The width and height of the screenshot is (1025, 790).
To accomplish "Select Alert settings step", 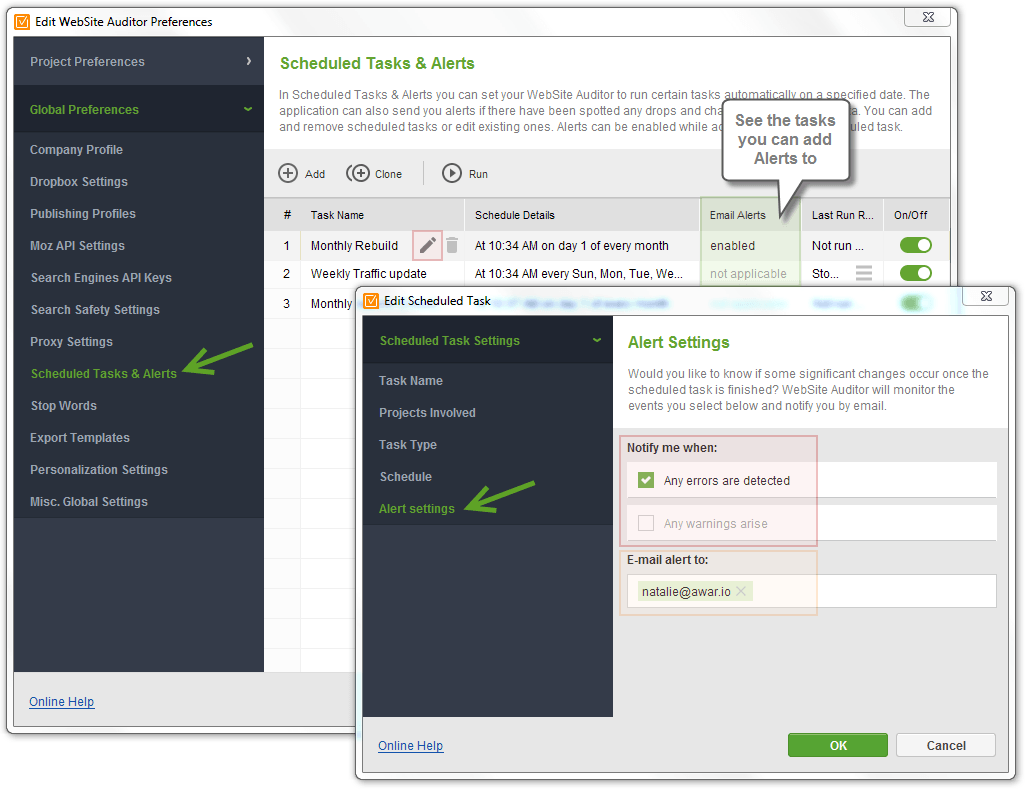I will [417, 508].
